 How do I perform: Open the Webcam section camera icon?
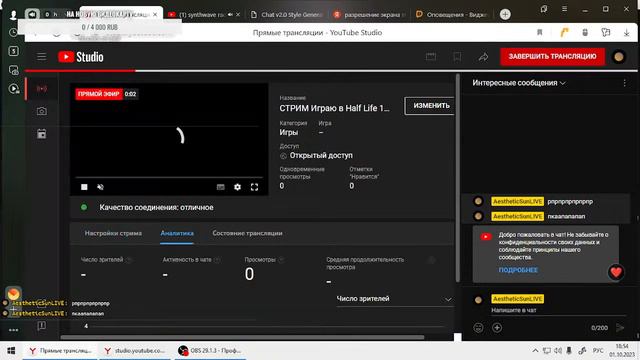[x=42, y=111]
